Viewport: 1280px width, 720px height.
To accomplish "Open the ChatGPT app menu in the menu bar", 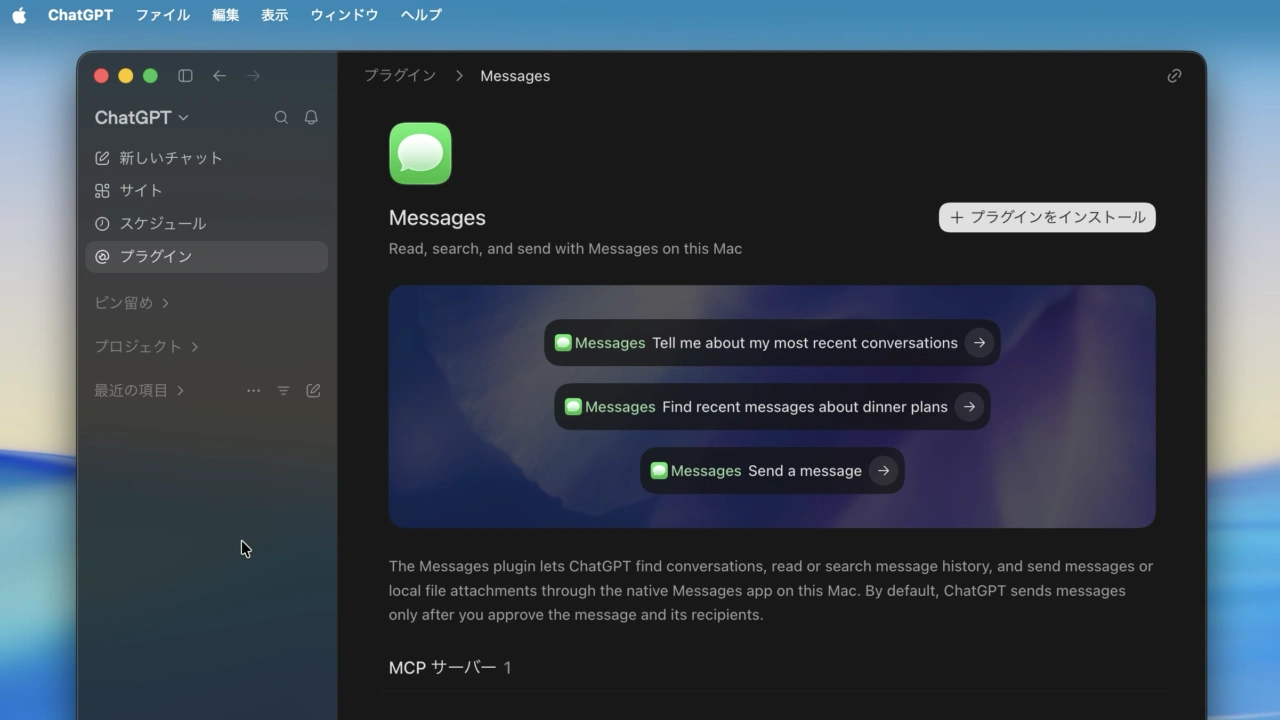I will coord(80,15).
